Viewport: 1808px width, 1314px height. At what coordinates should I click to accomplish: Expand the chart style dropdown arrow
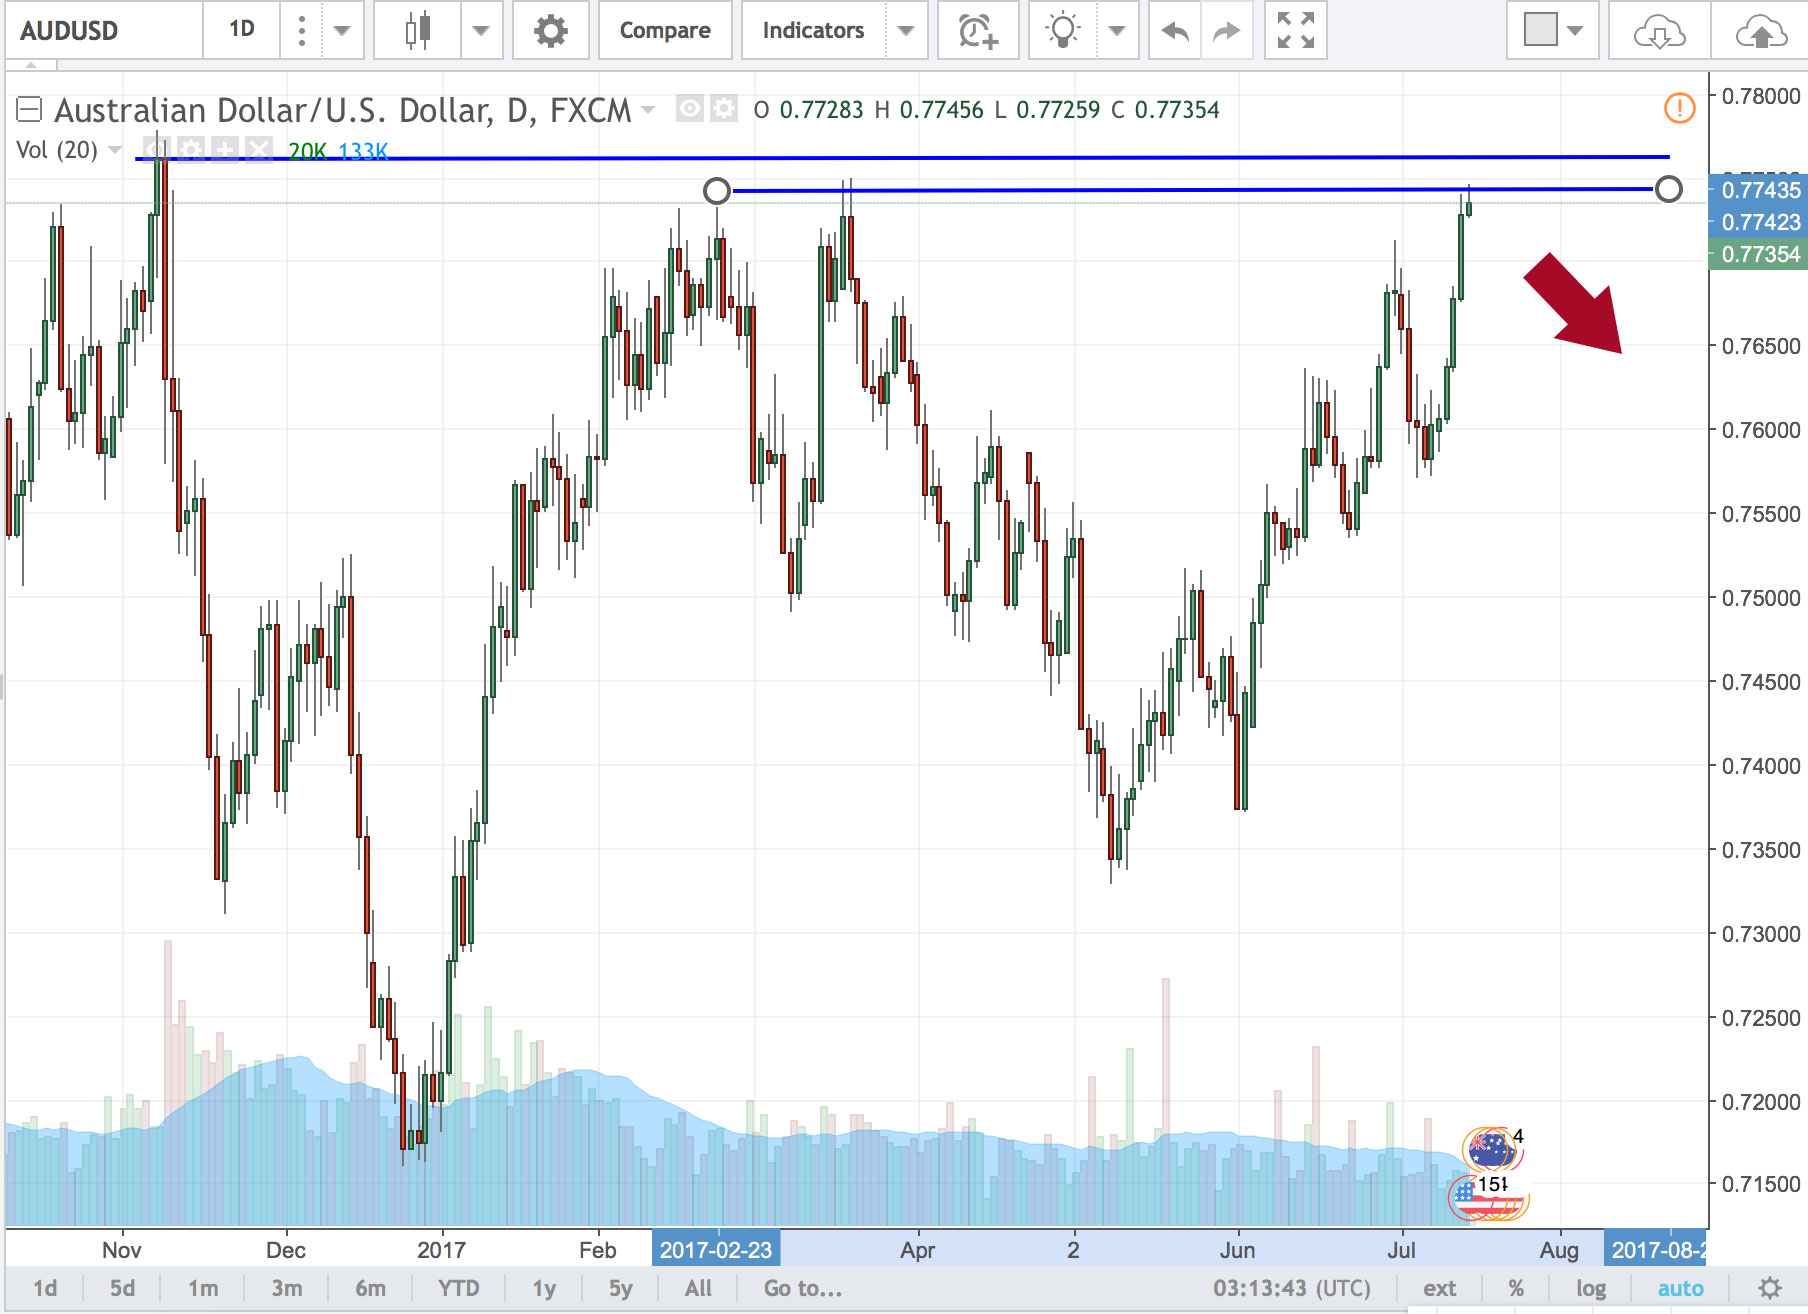click(x=481, y=31)
